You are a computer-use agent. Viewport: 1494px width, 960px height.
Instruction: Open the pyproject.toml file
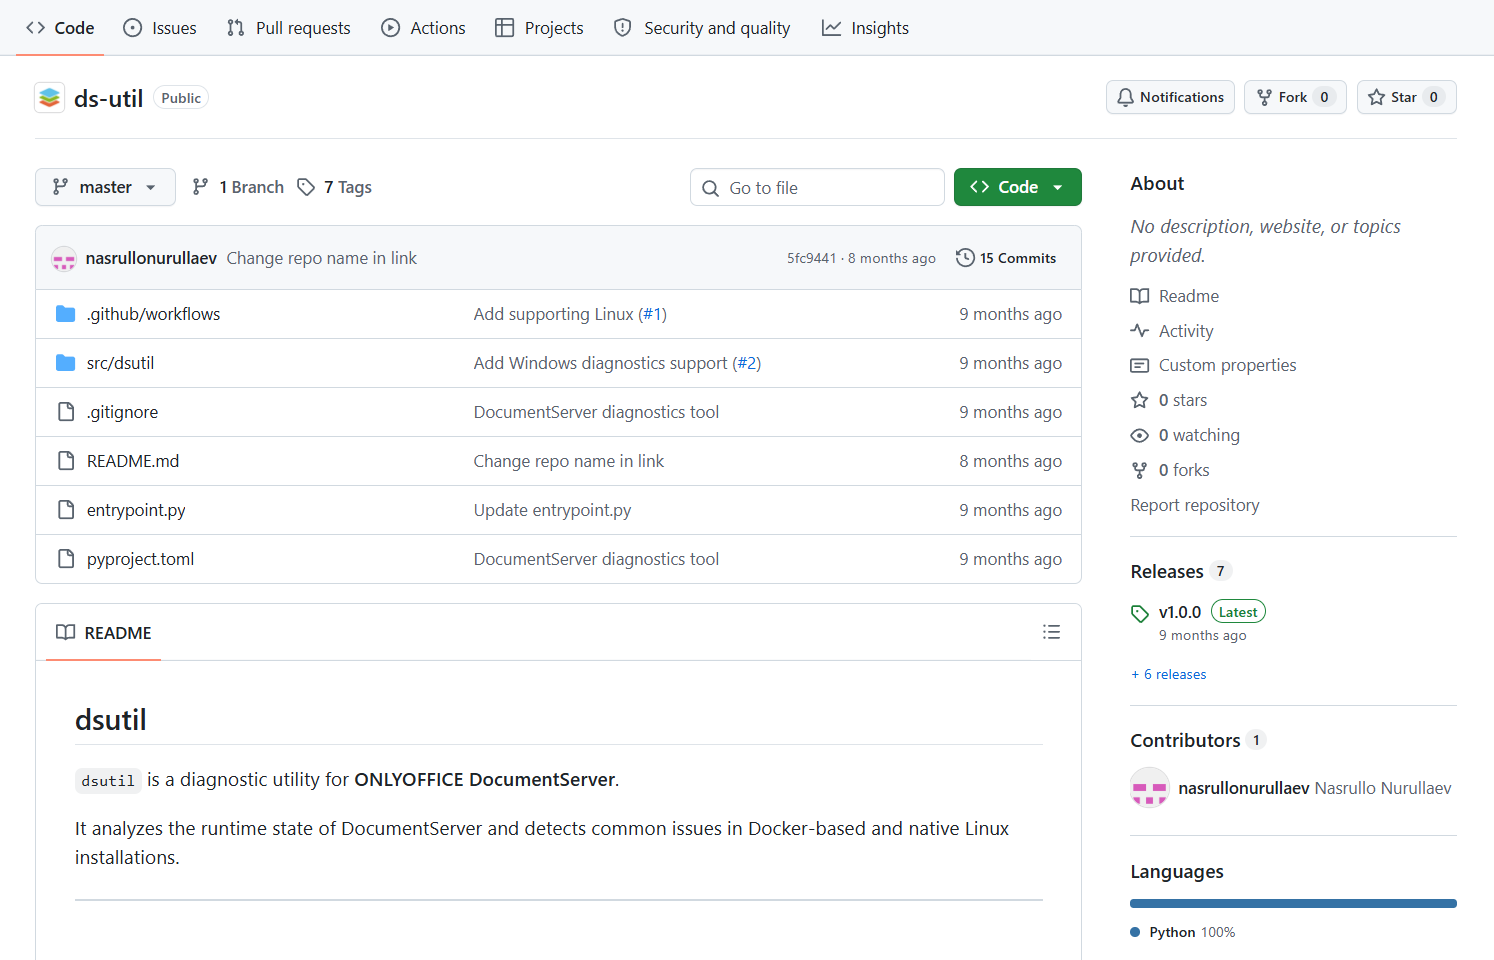click(140, 559)
